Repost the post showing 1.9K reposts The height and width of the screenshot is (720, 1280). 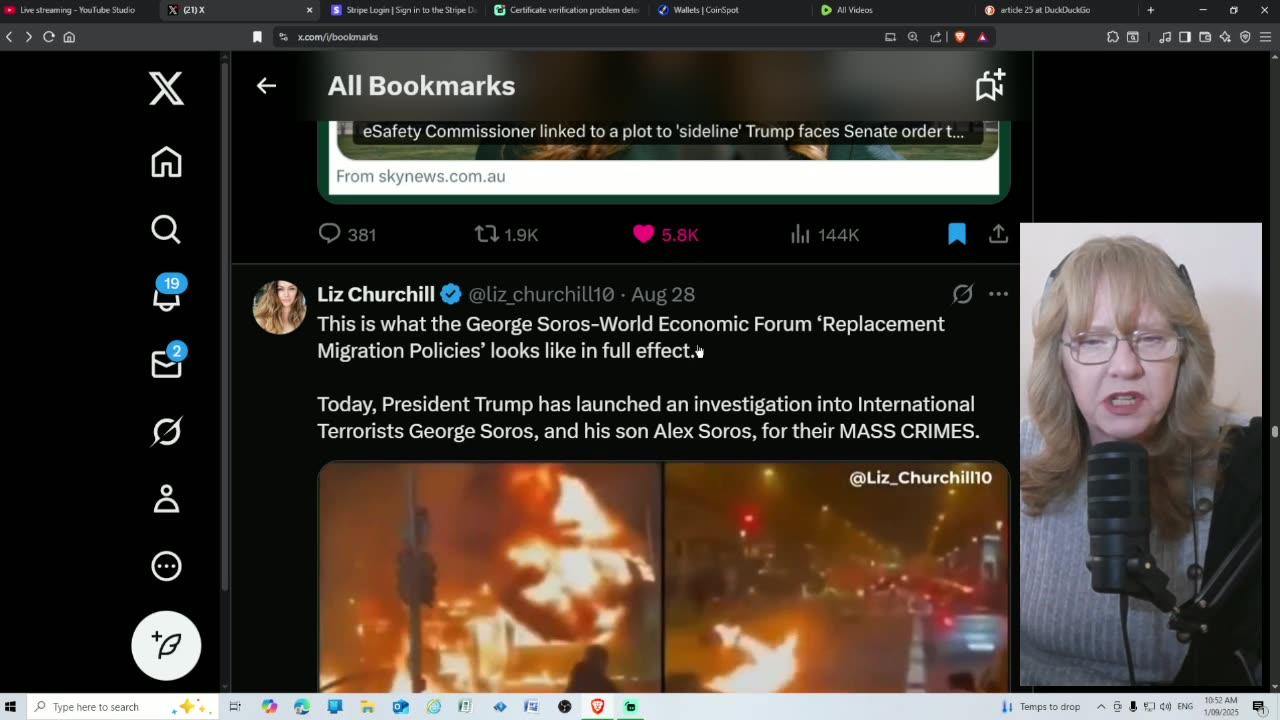click(506, 234)
